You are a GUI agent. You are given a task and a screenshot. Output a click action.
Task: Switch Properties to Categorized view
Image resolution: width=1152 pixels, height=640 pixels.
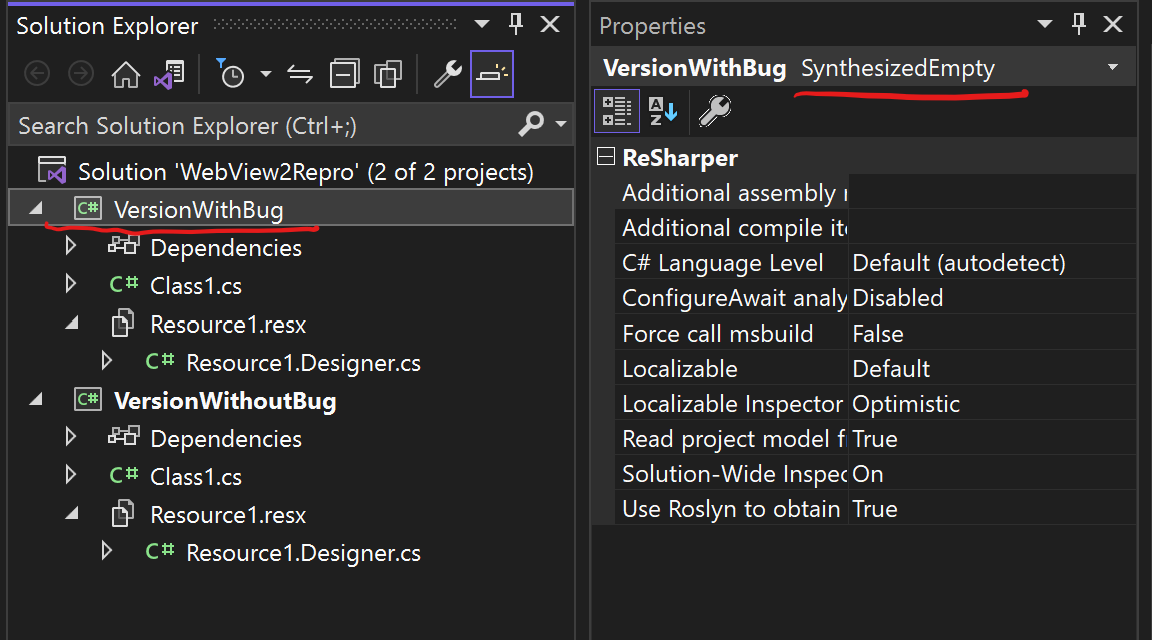(x=616, y=111)
